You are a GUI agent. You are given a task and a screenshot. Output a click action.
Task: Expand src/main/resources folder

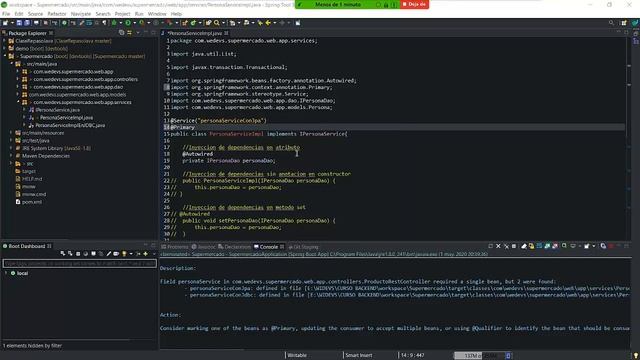11,133
